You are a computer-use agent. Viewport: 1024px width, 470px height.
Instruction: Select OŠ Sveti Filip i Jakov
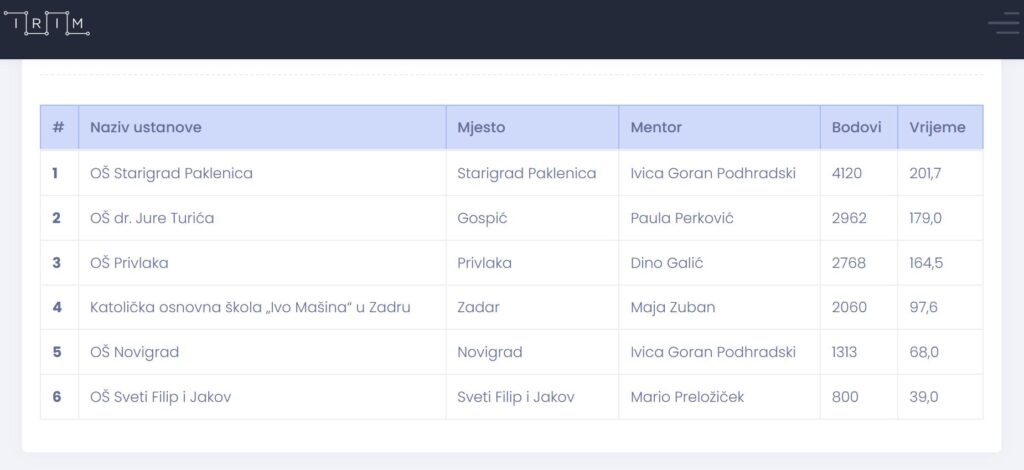point(161,396)
